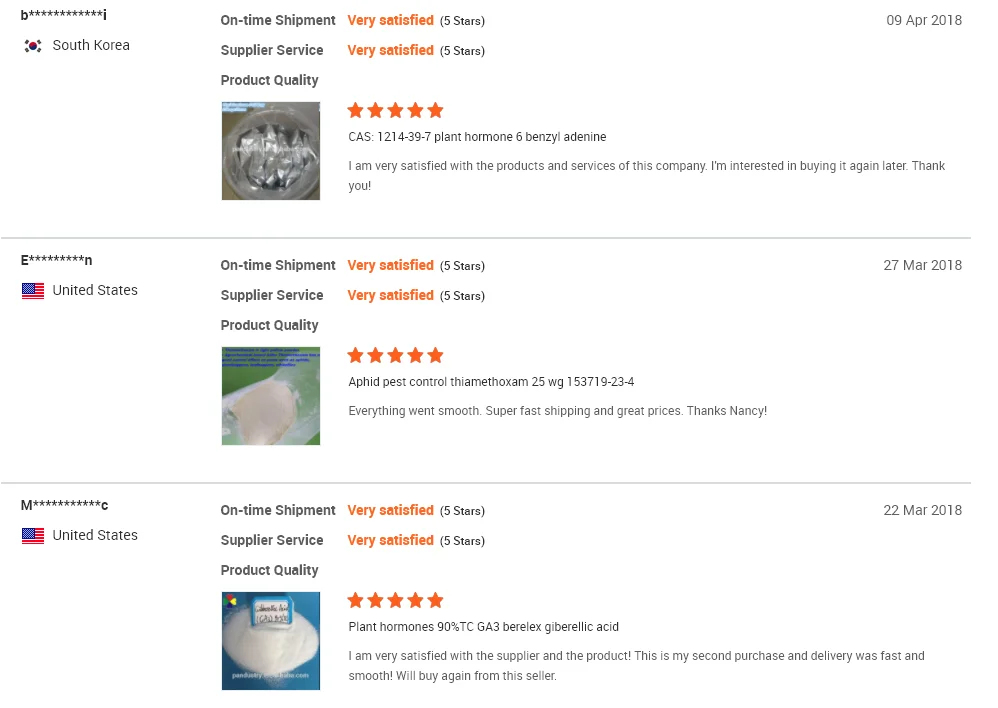Click the 27 Mar 2018 review date
The height and width of the screenshot is (708, 998).
coord(922,265)
